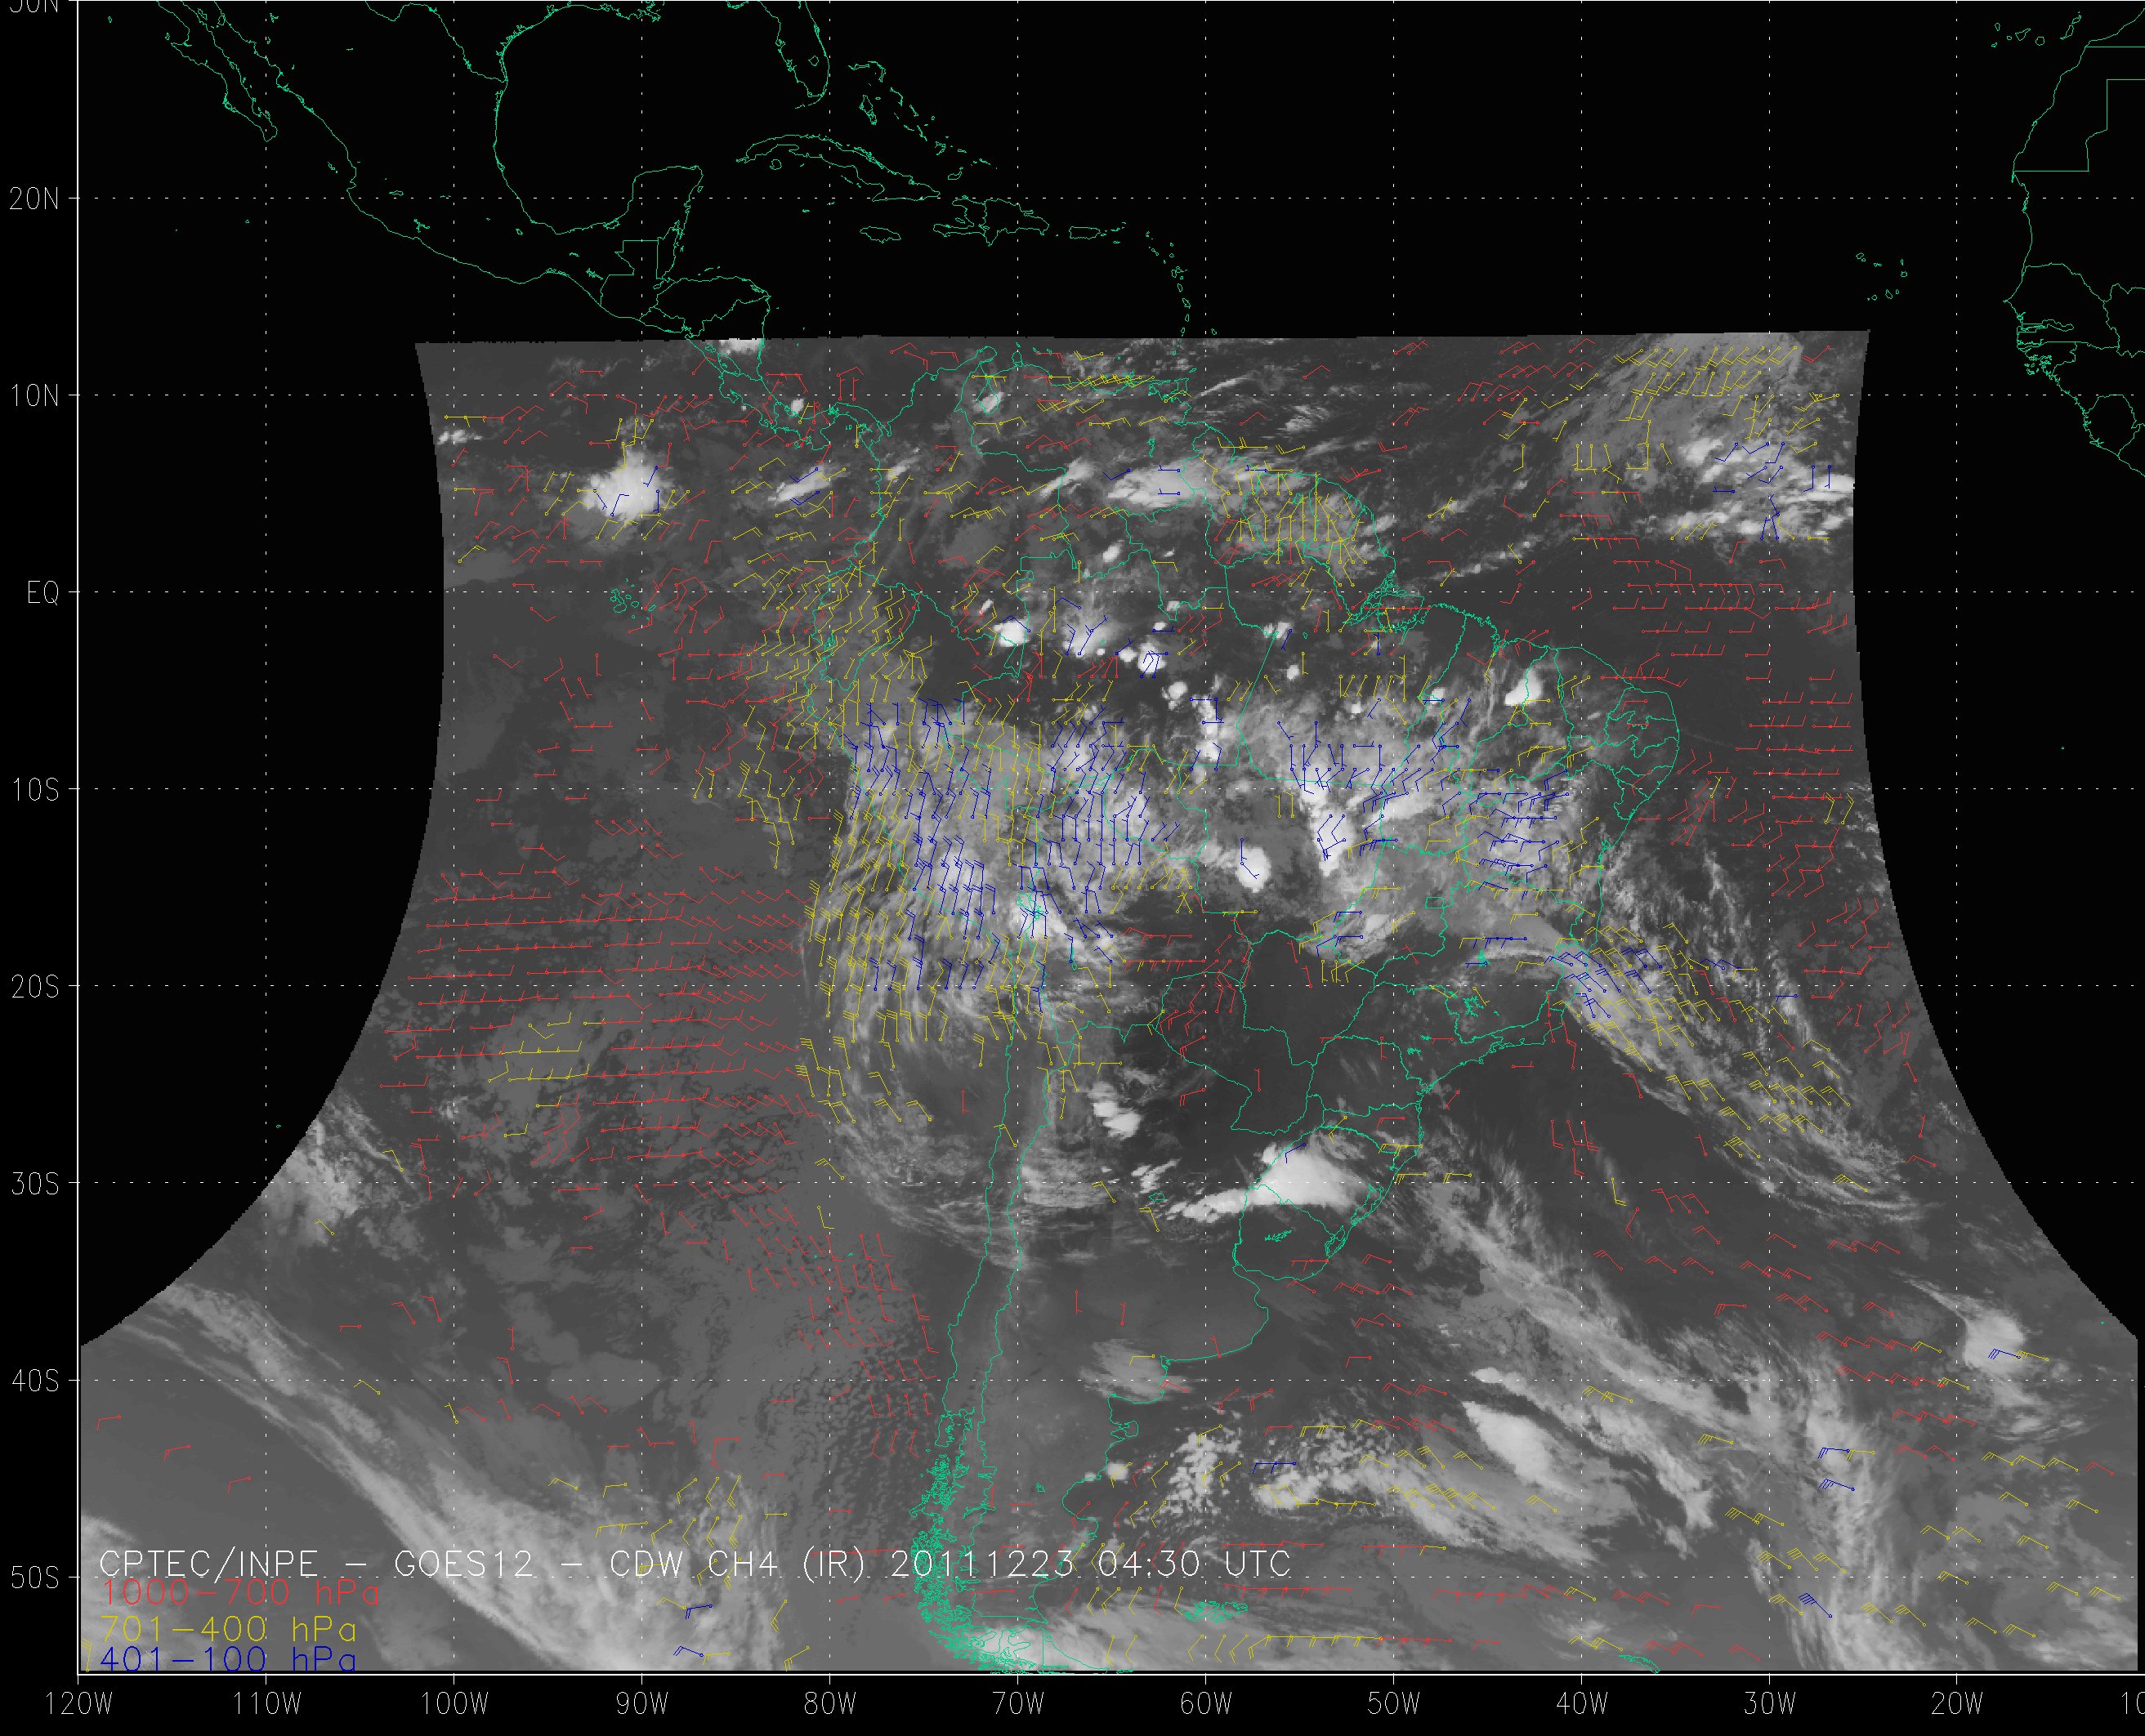Click the 20N latitude axis label
The image size is (2145, 1736).
34,199
